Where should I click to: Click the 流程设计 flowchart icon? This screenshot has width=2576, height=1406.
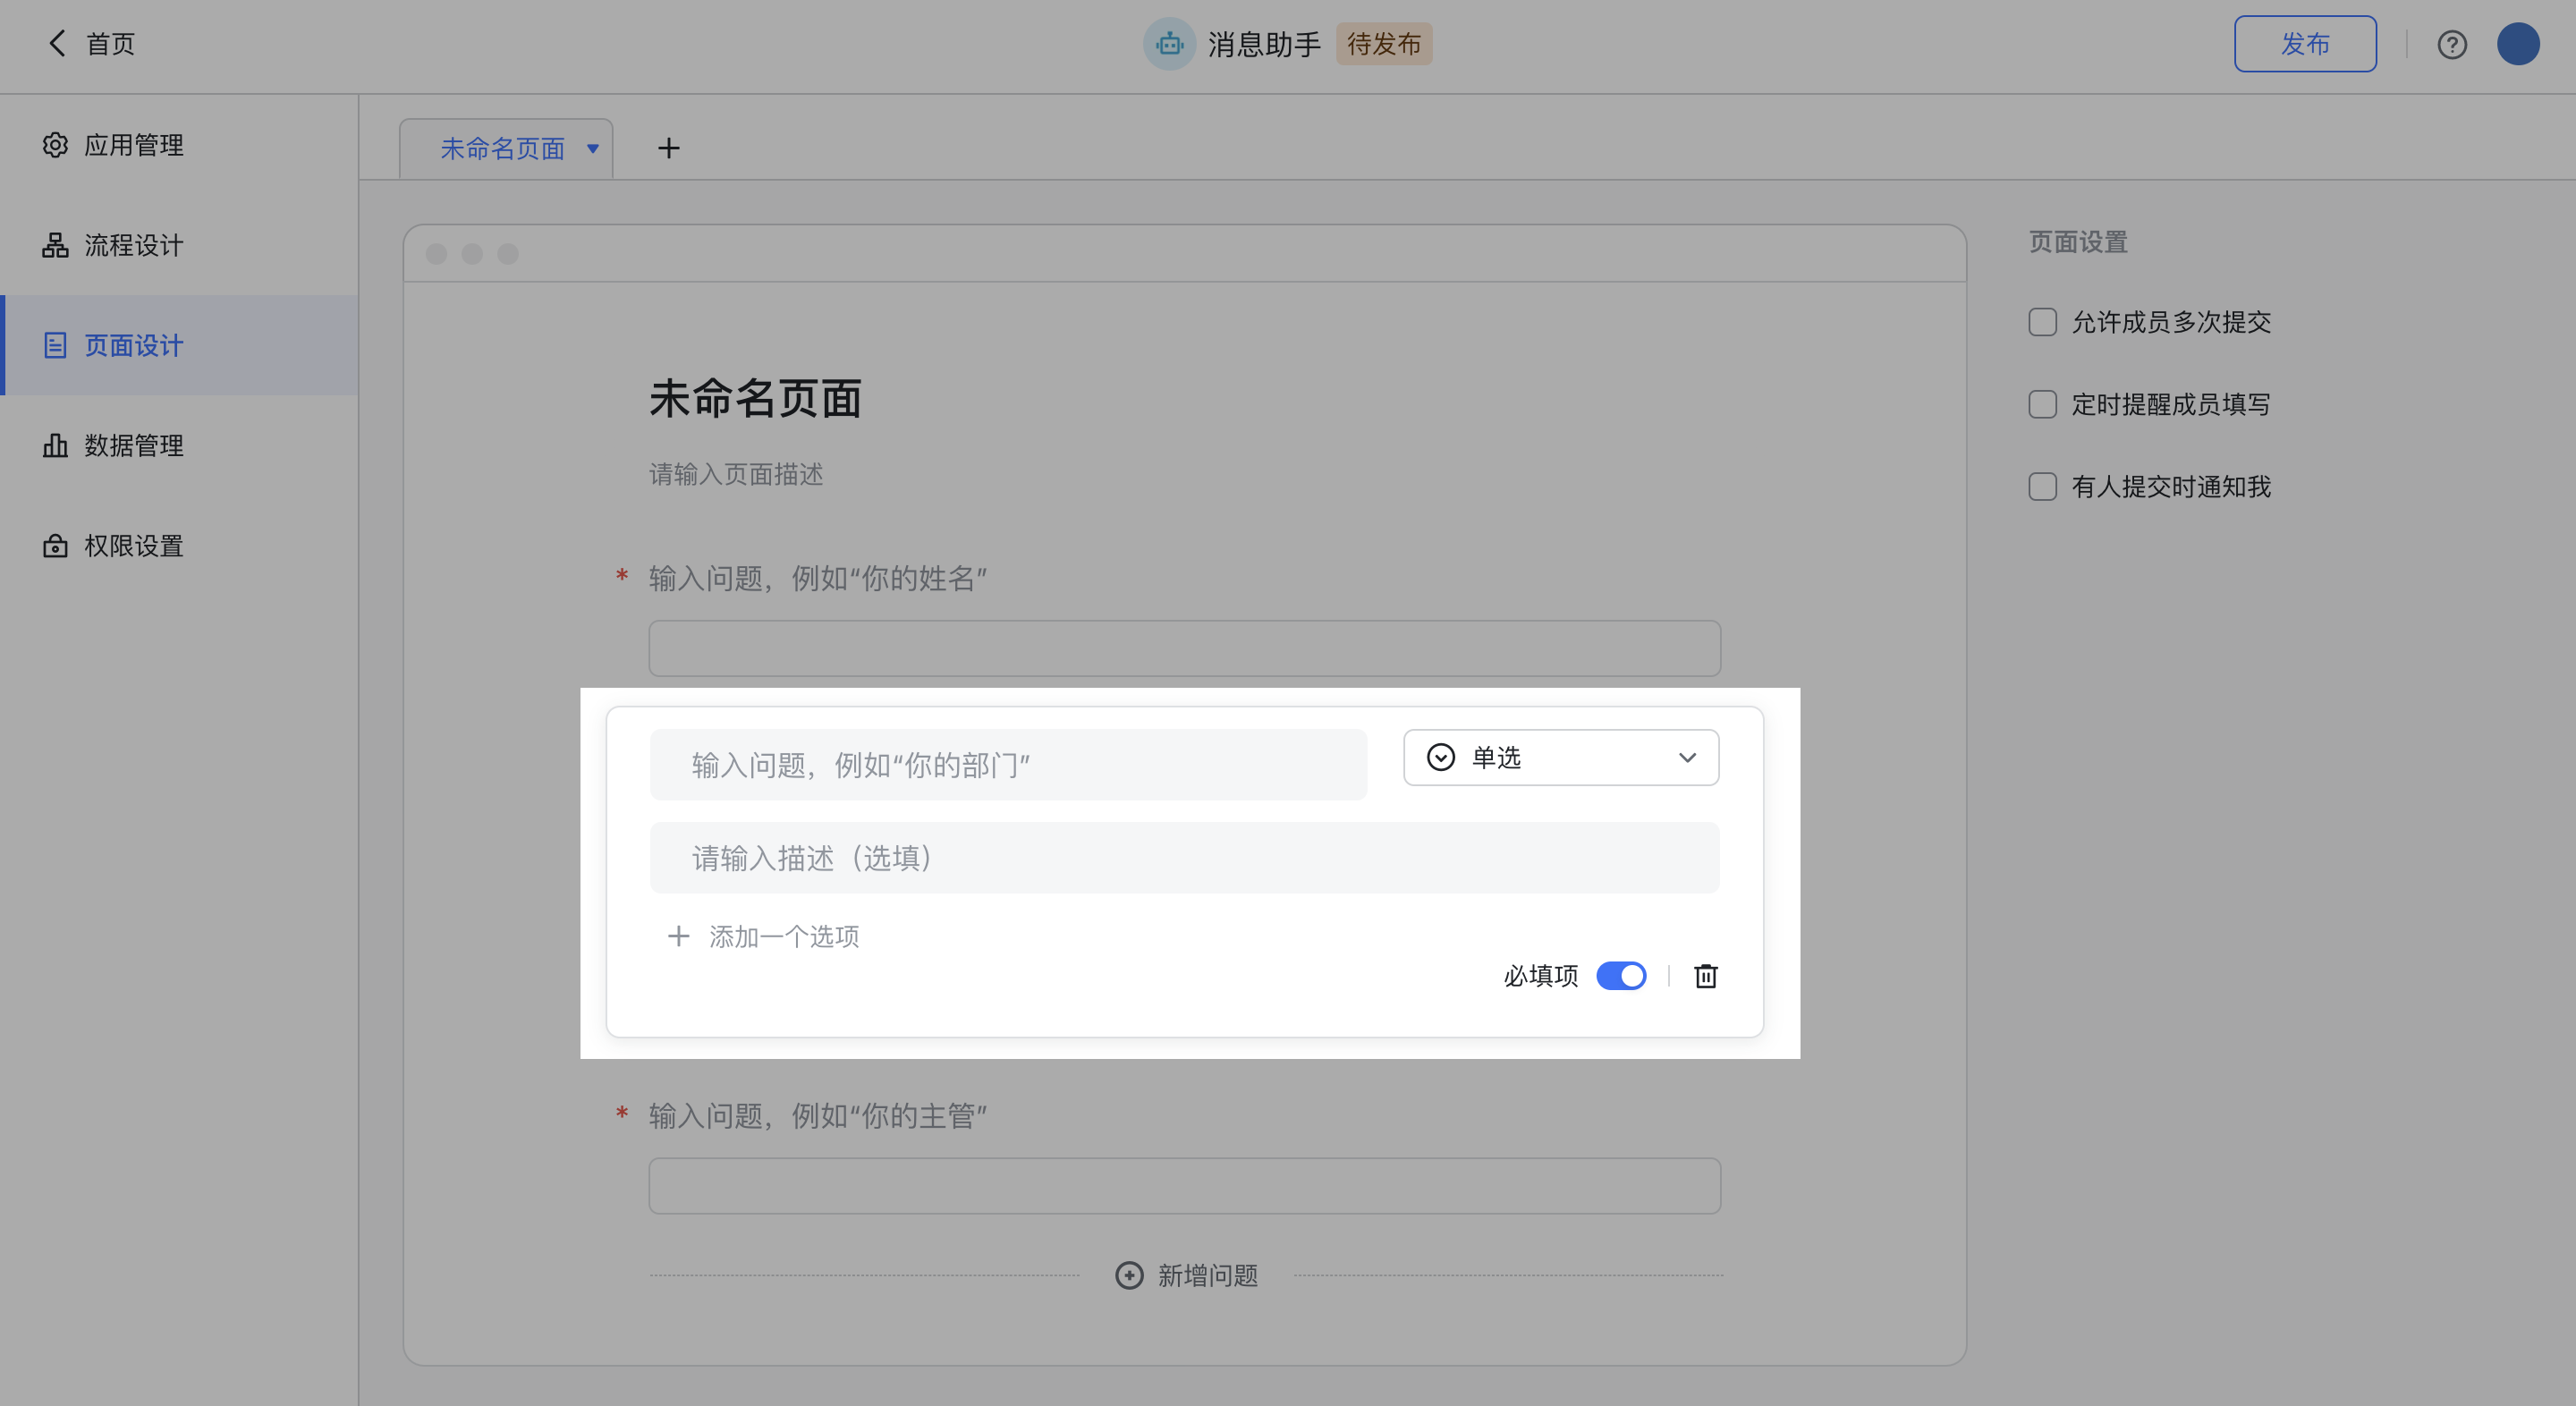(55, 245)
